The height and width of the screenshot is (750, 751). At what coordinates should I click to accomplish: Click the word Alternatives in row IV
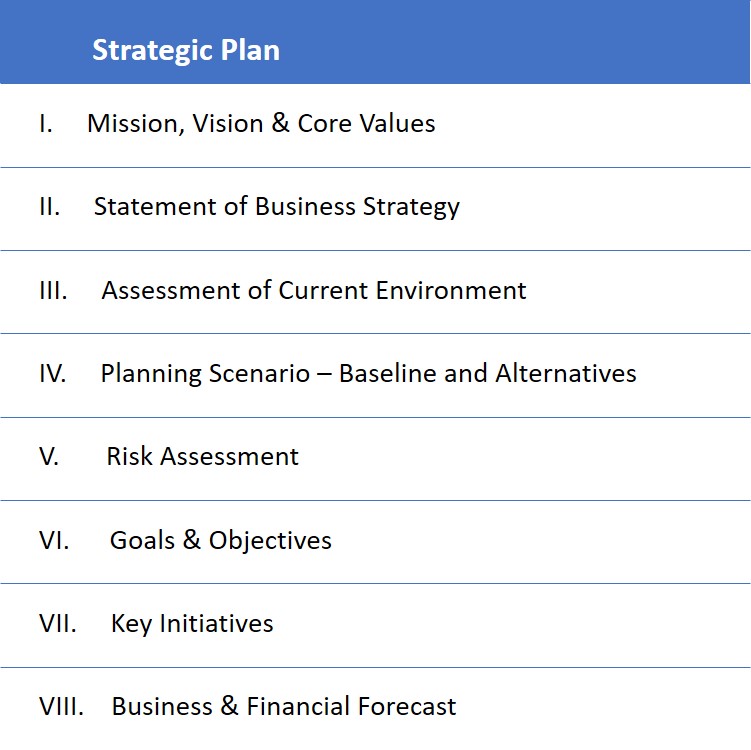566,373
